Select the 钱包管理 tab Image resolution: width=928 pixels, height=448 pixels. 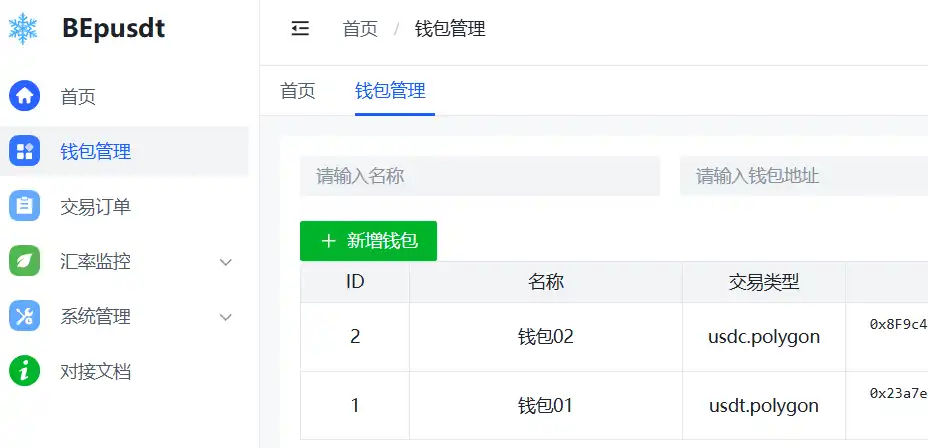click(391, 91)
